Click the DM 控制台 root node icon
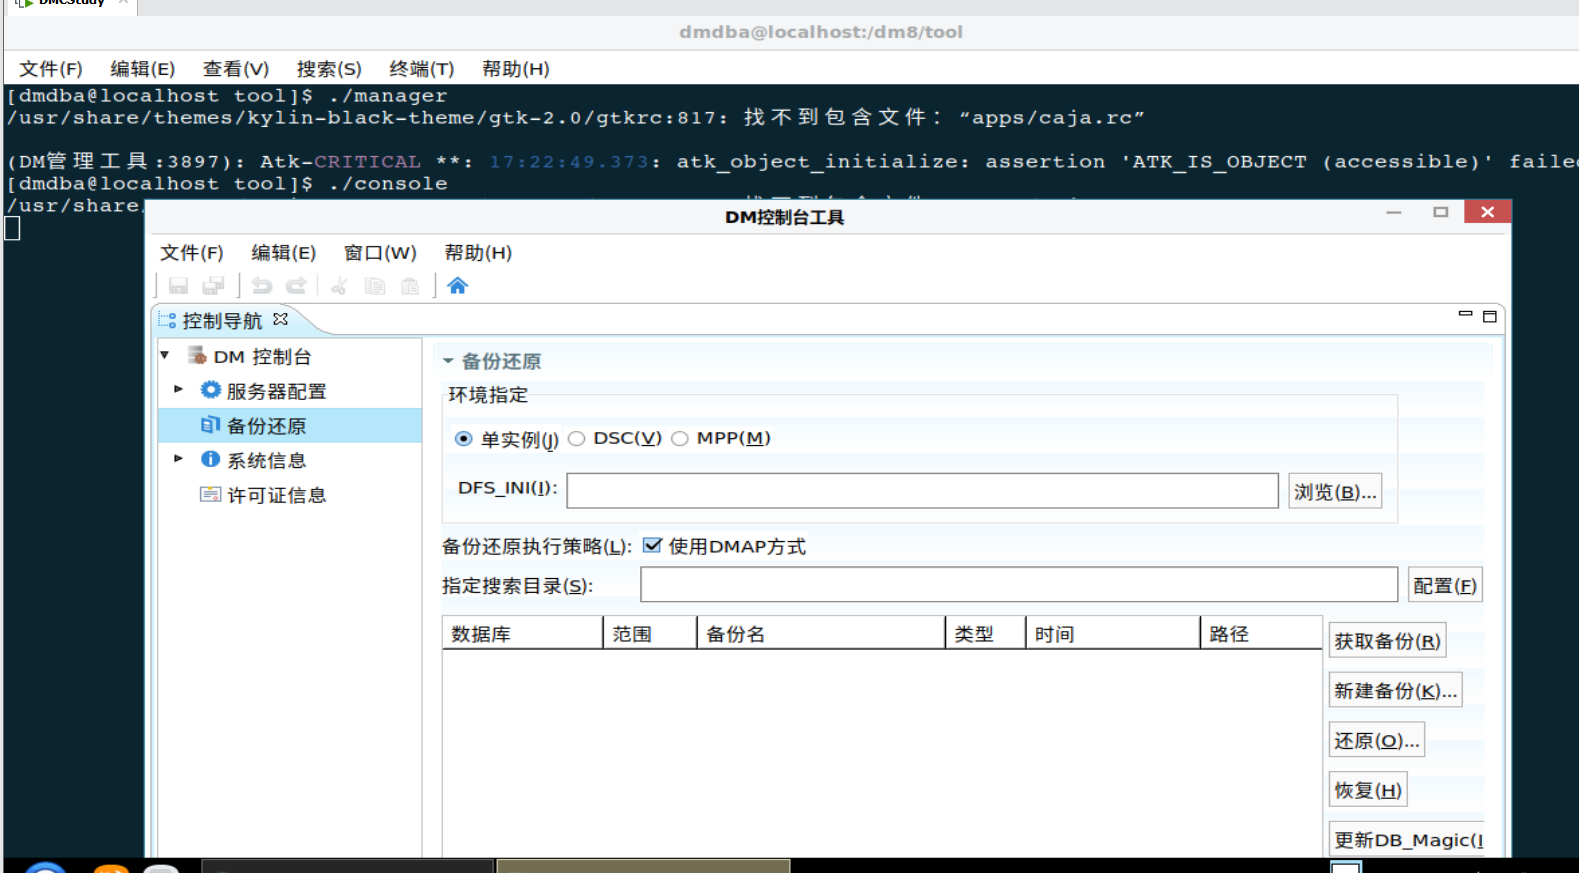This screenshot has width=1579, height=873. (197, 356)
